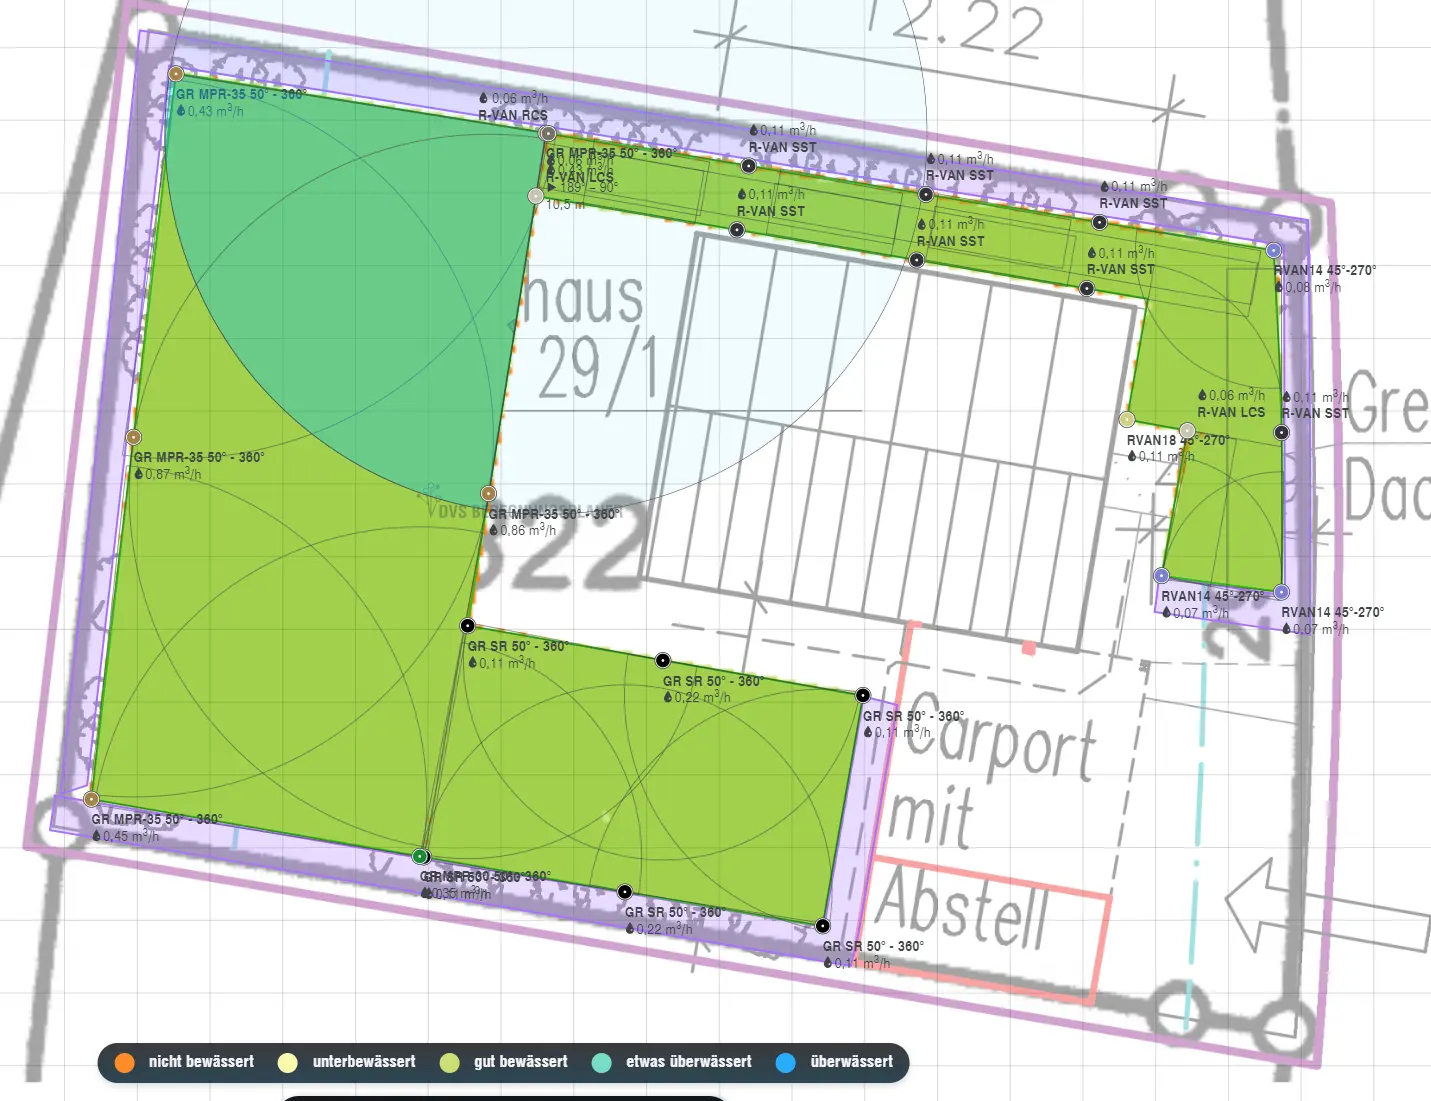Image resolution: width=1431 pixels, height=1101 pixels.
Task: Select GR MPR-35 sprinkler with 0,45 m³/h
Action: 91,799
